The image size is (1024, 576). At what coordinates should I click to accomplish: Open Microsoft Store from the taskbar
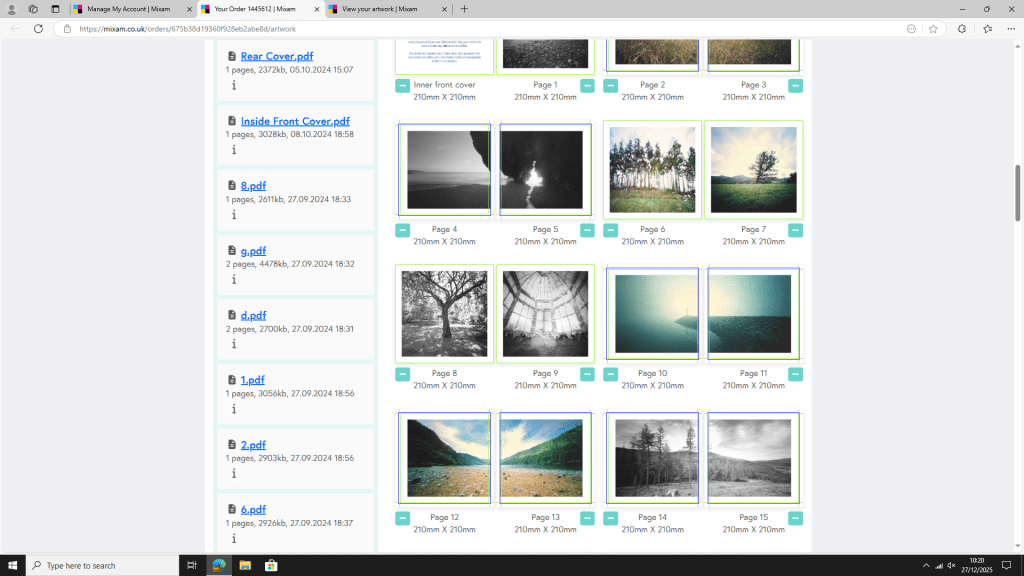pyautogui.click(x=271, y=565)
